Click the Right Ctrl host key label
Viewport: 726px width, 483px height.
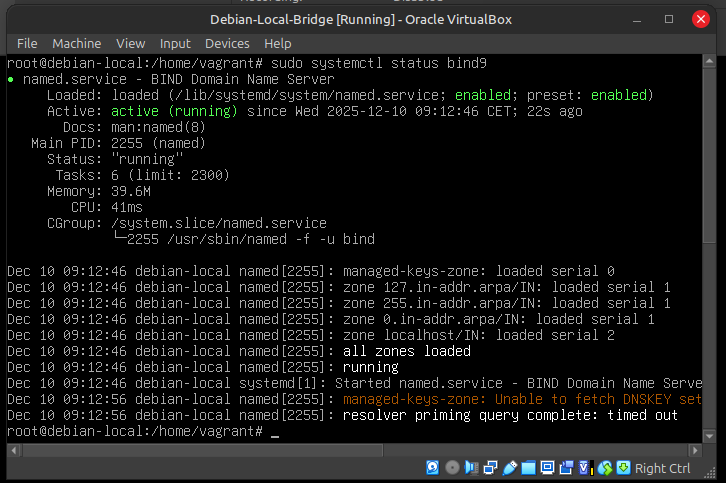point(663,468)
